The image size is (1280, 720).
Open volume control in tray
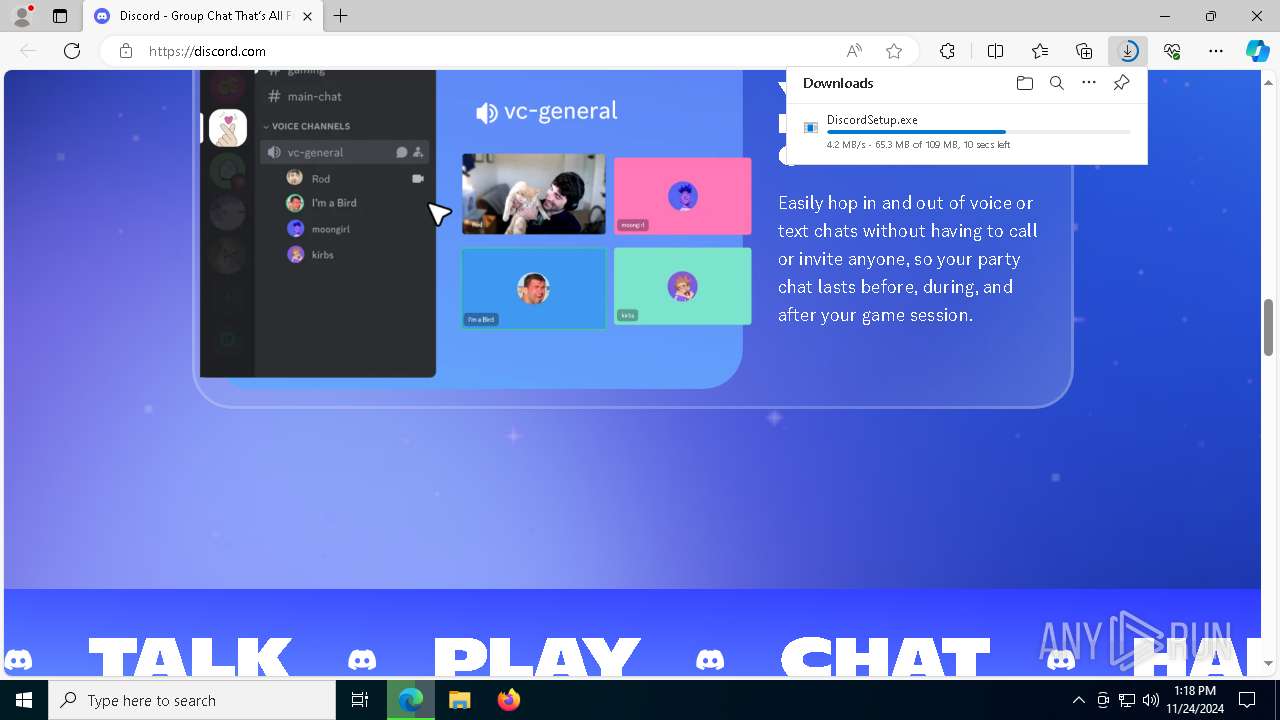coord(1151,700)
